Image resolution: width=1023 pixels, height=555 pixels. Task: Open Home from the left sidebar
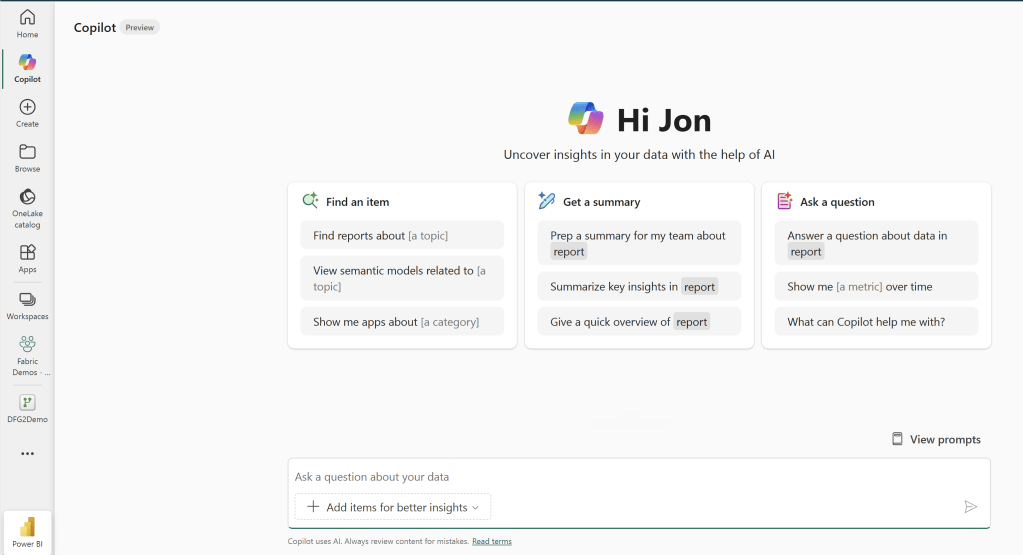click(x=27, y=24)
